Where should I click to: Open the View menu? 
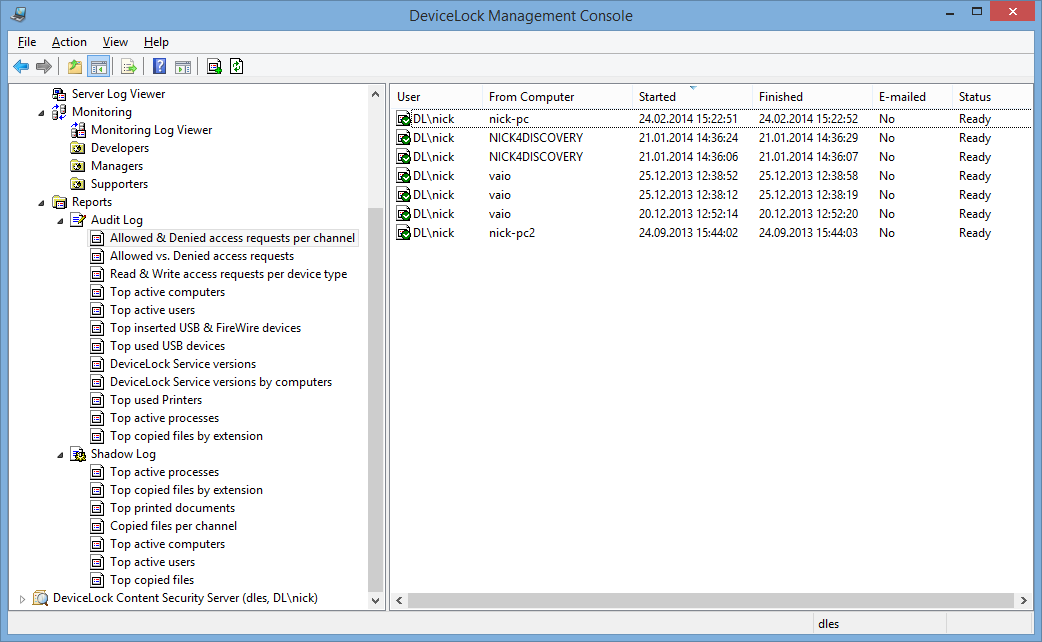[115, 42]
